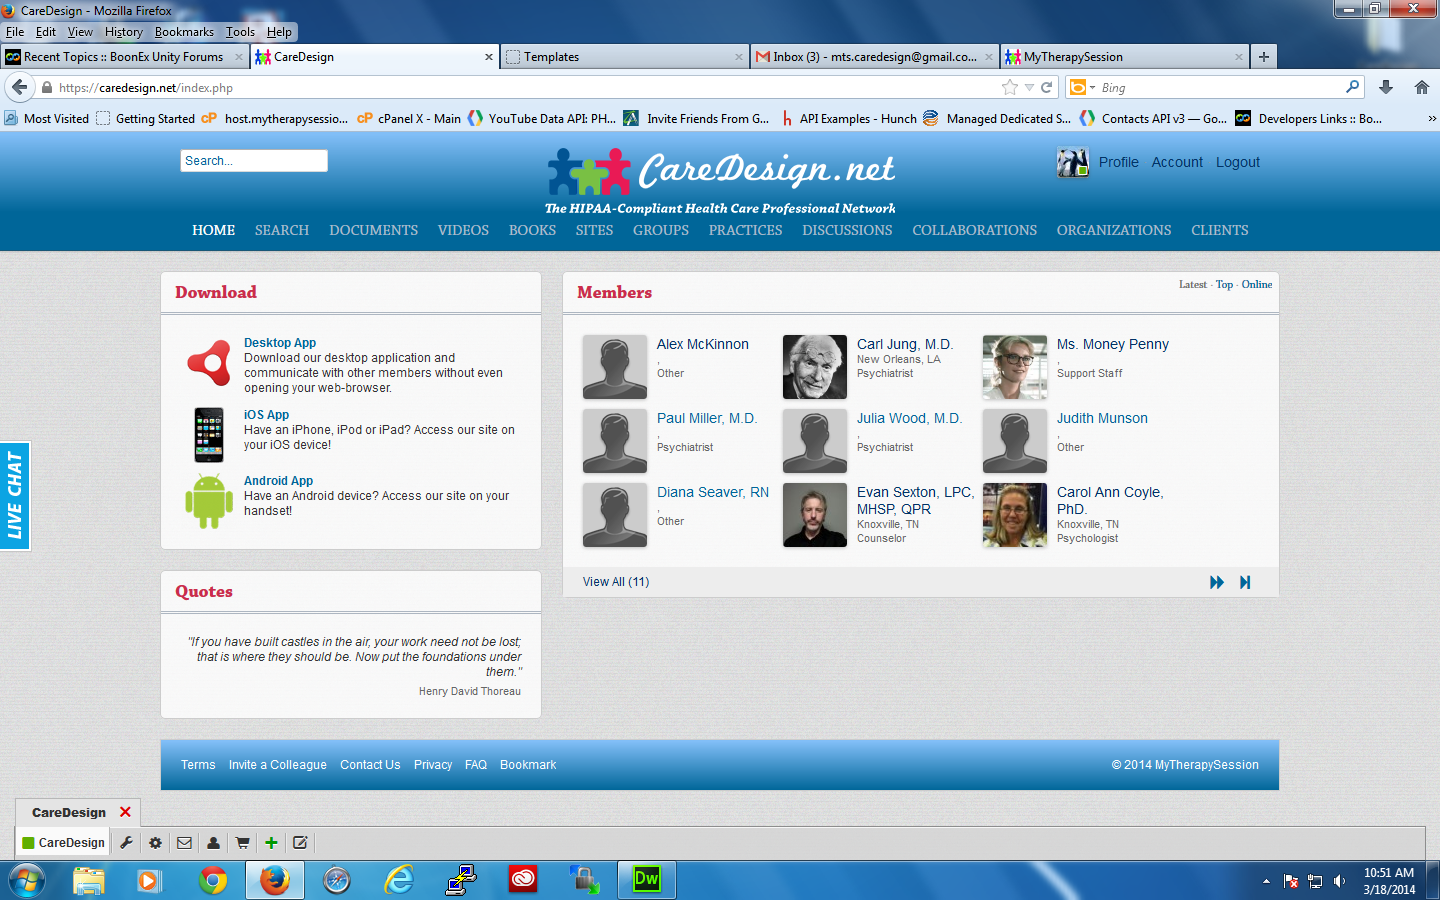Go to next page of members
The image size is (1440, 900).
pos(1216,582)
